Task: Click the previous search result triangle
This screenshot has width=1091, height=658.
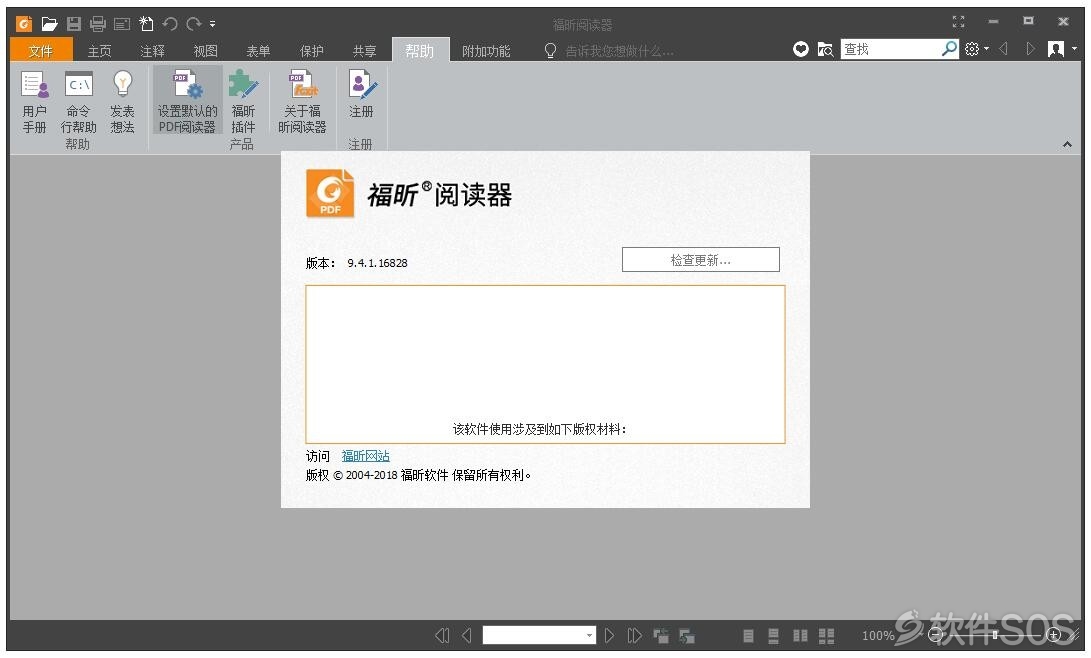Action: (x=1004, y=49)
